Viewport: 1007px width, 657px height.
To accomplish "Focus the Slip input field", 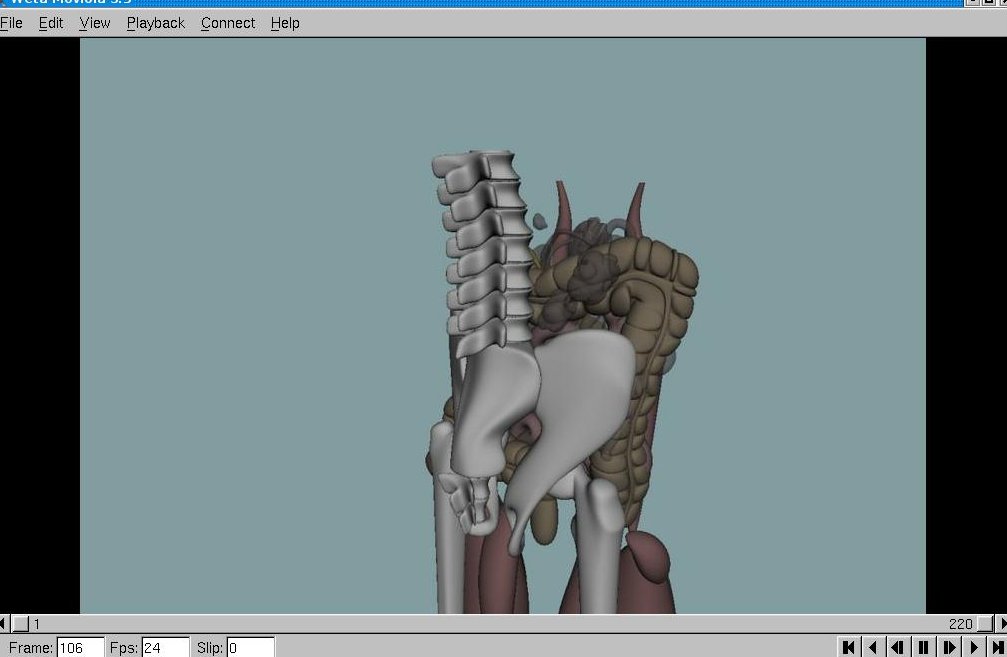I will tap(250, 648).
